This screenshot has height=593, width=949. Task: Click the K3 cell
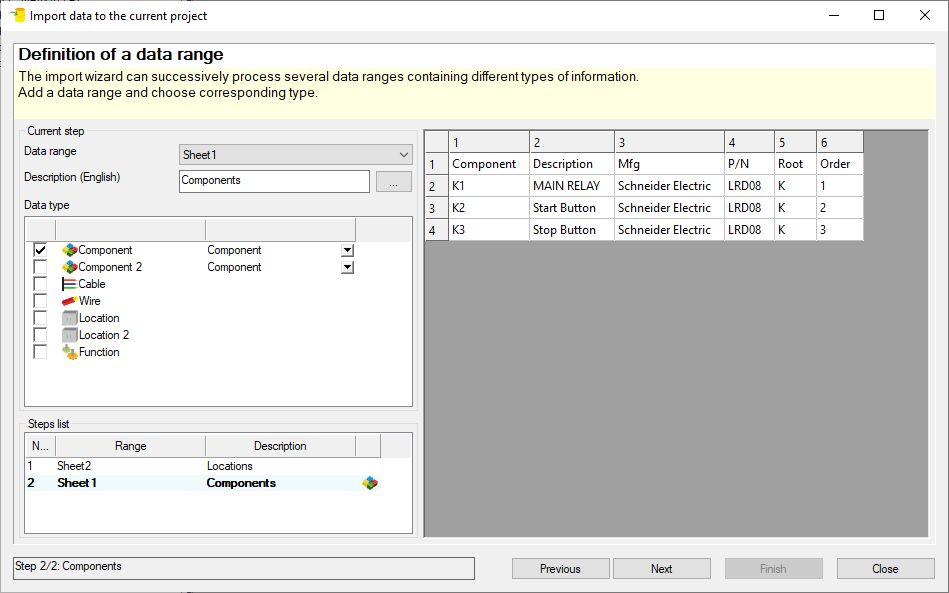[x=488, y=230]
